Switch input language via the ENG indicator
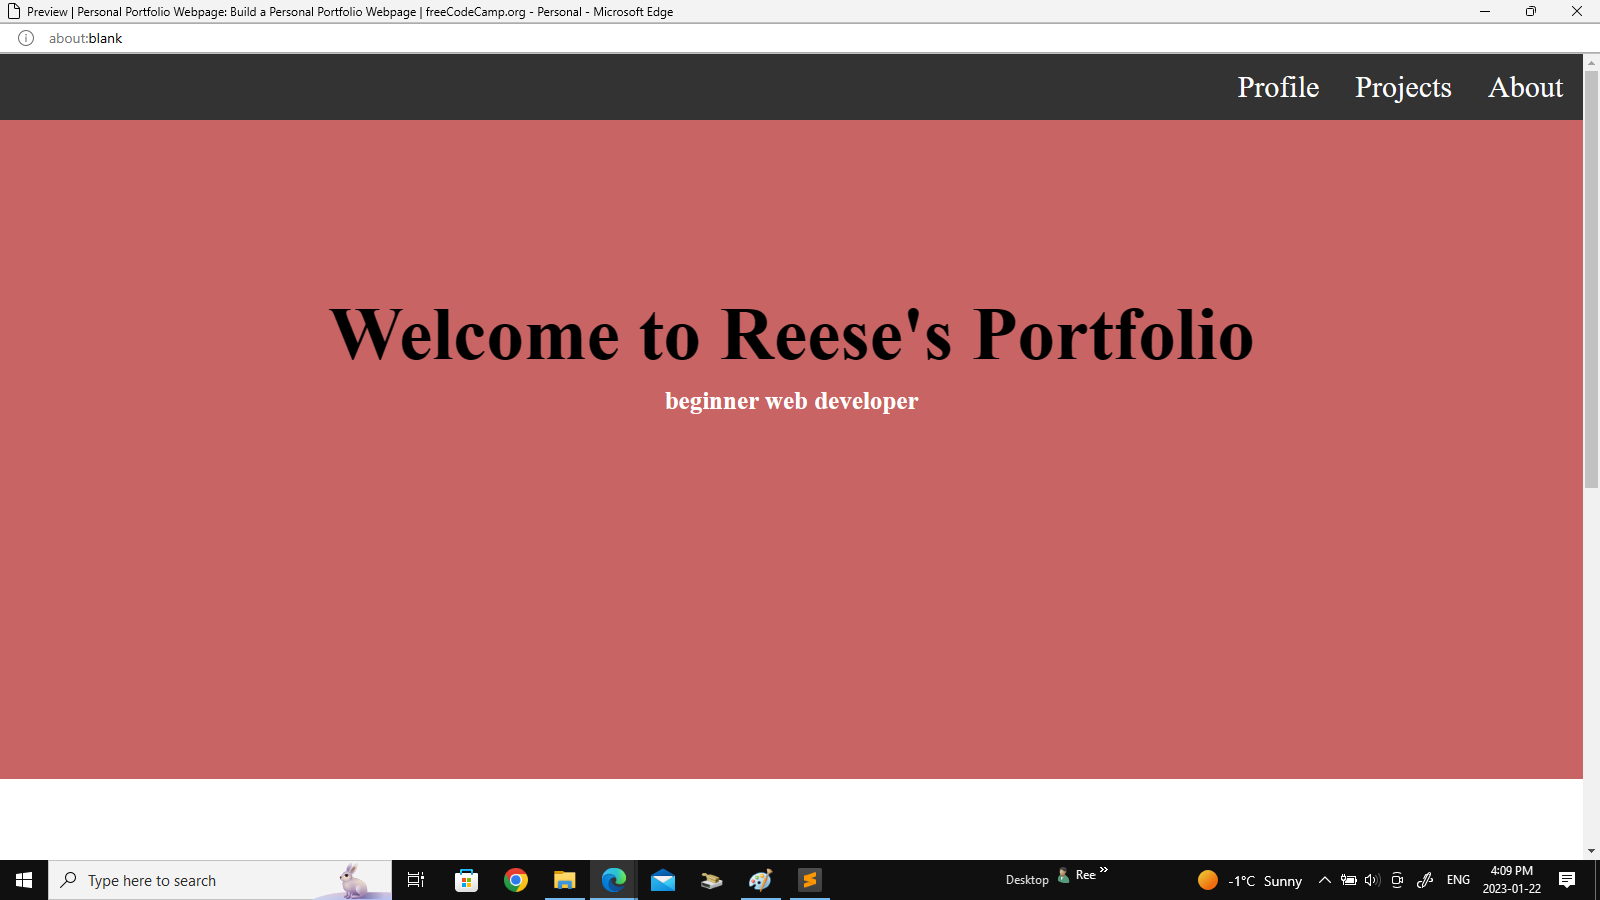Image resolution: width=1600 pixels, height=900 pixels. 1458,881
